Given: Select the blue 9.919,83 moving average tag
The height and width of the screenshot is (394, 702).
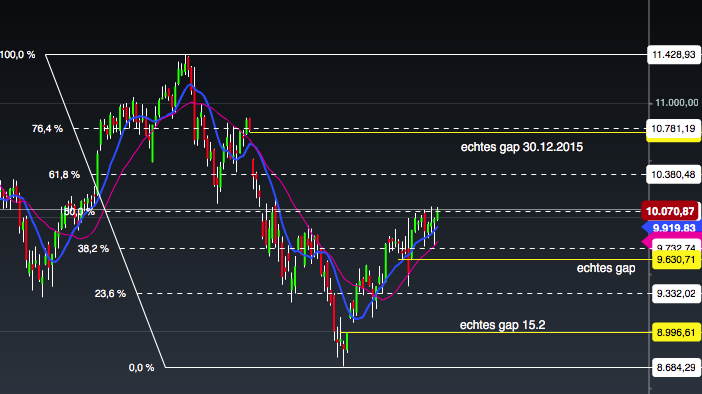Looking at the screenshot, I should pos(671,227).
